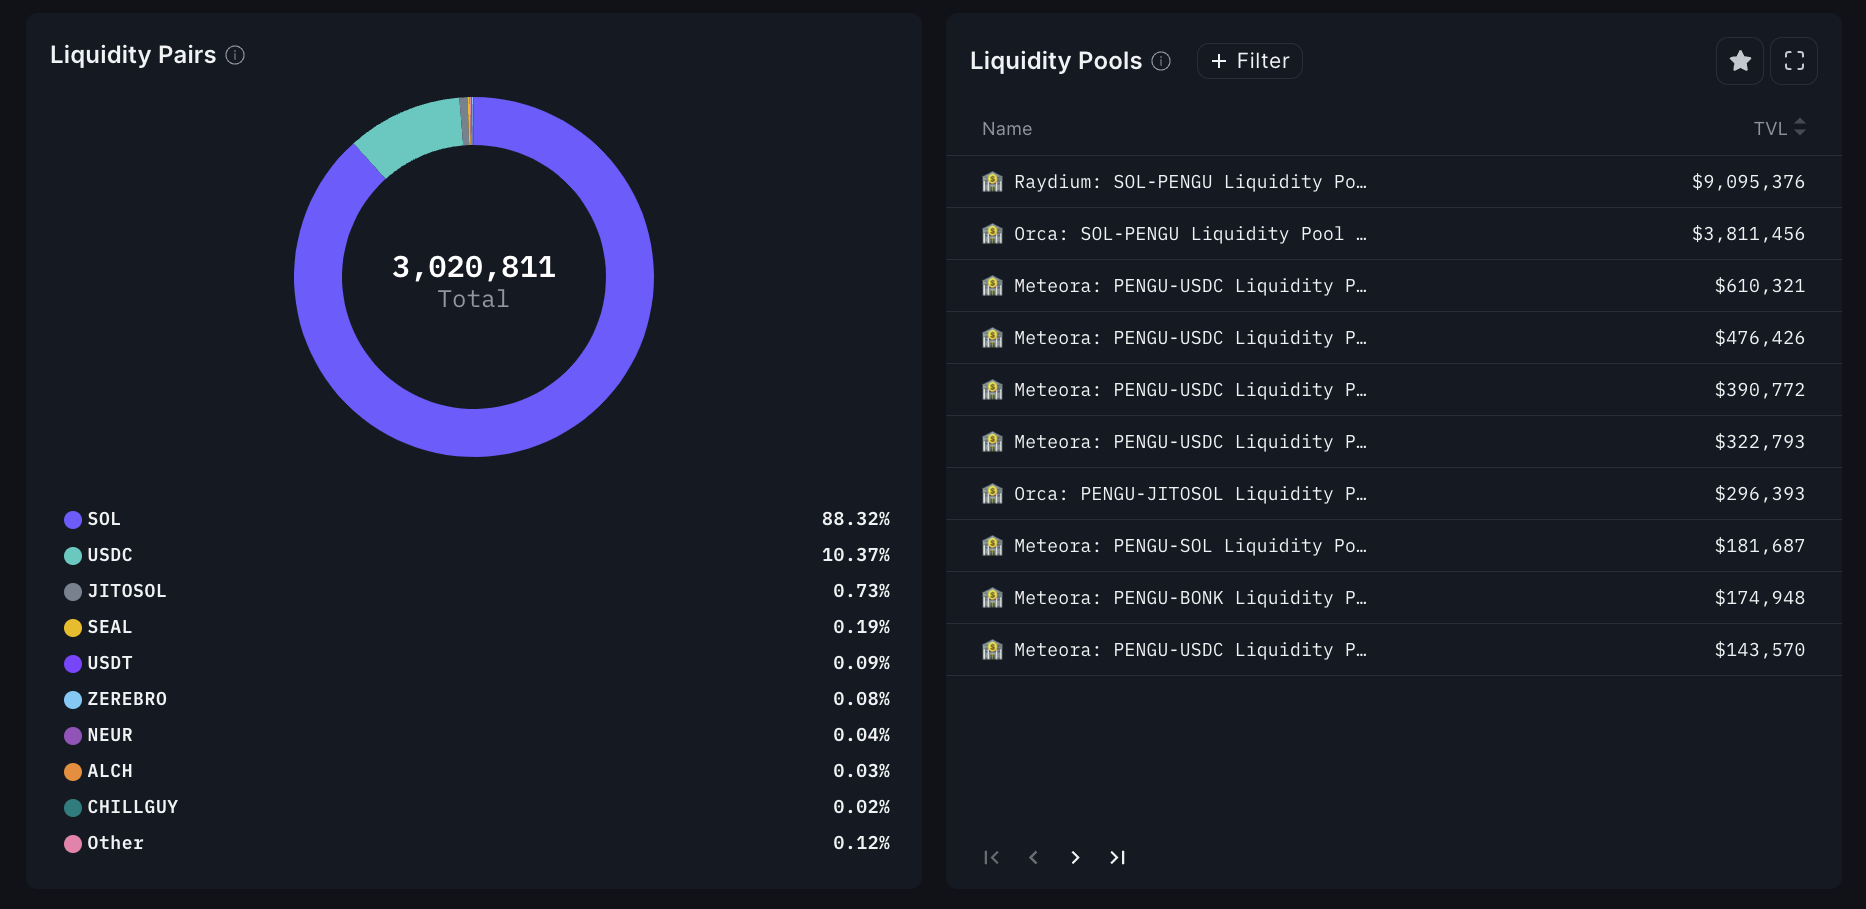
Task: Select the $9,095,376 TVL value
Action: pos(1748,182)
